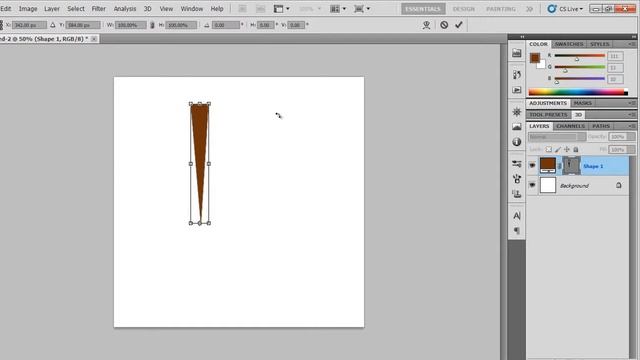Click the Launch Mini Bridge icon in application bar
This screenshot has width=640, height=360.
click(260, 9)
